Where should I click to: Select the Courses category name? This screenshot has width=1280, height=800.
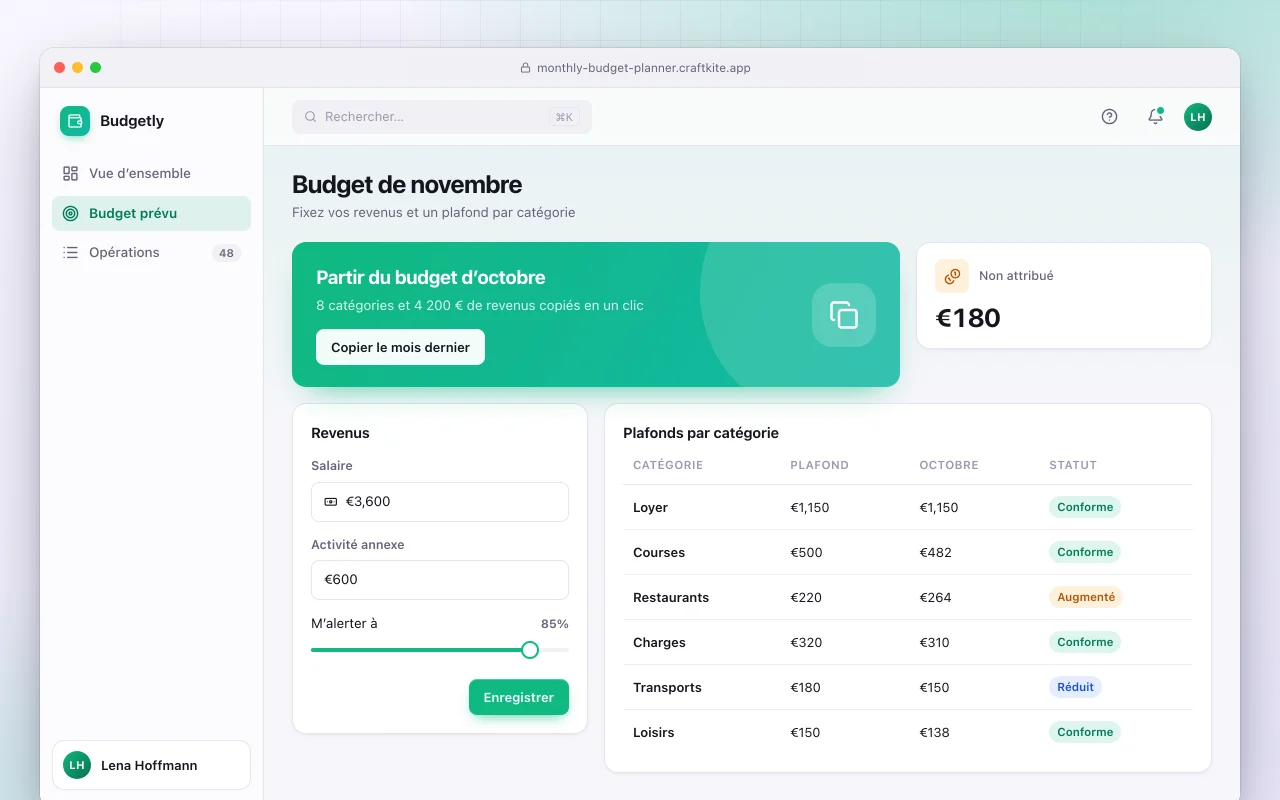pyautogui.click(x=659, y=552)
